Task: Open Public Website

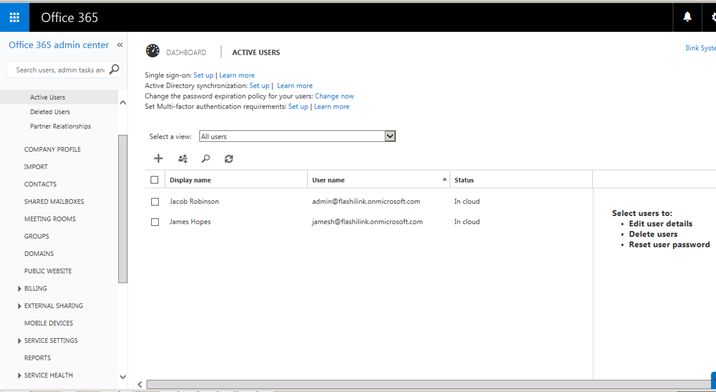Action: pos(48,271)
